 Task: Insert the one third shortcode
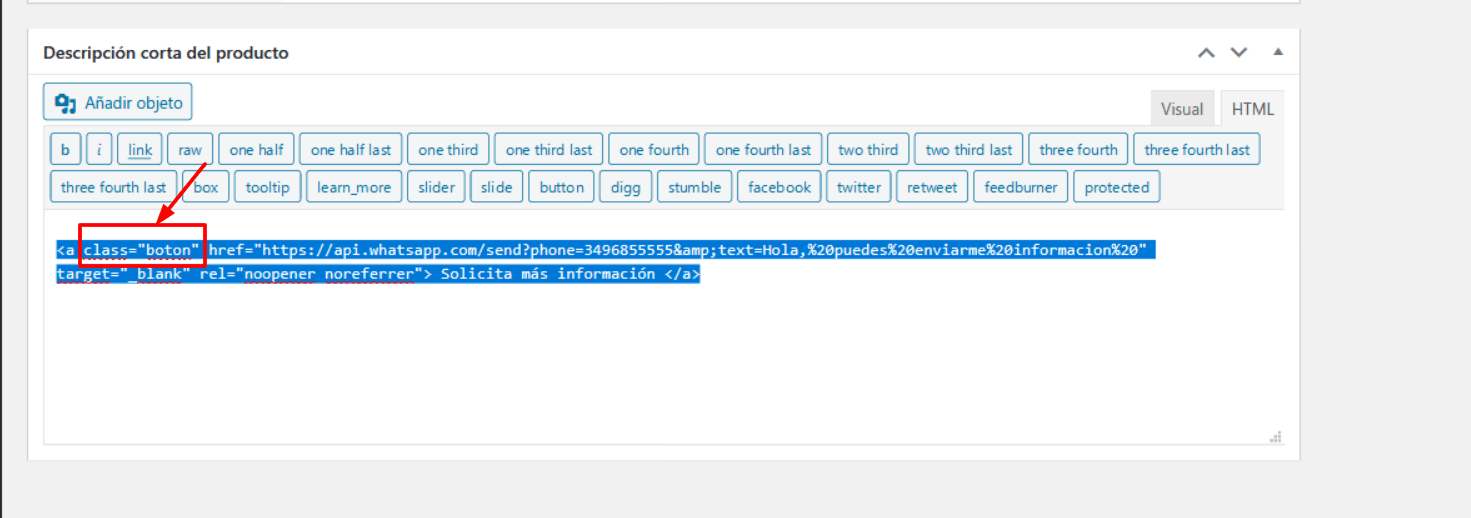[448, 150]
